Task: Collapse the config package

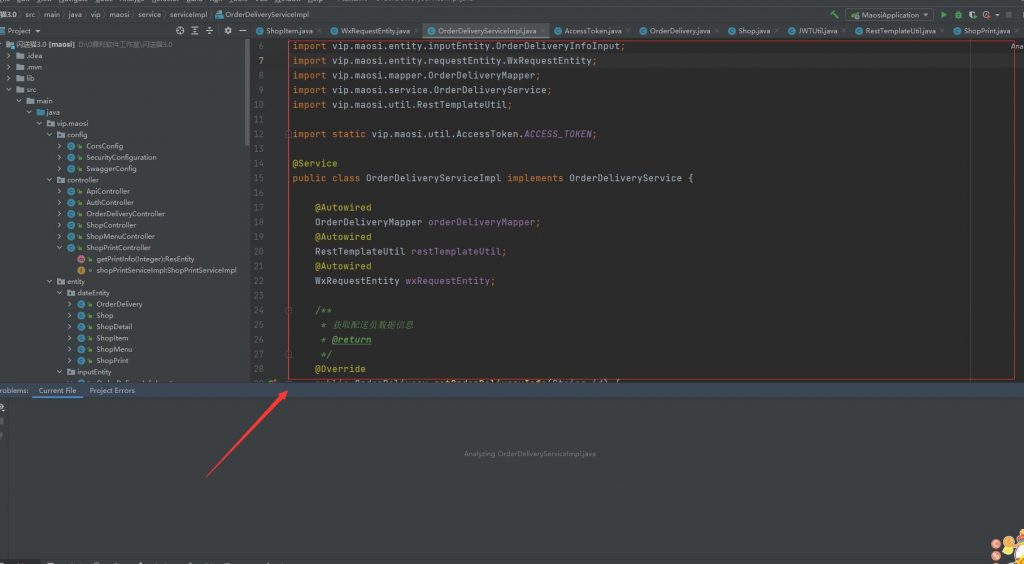Action: pos(50,134)
